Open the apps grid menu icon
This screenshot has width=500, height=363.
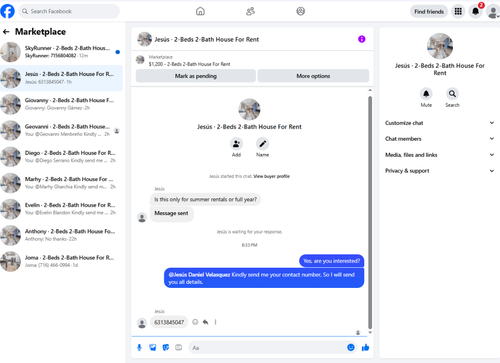(x=458, y=11)
